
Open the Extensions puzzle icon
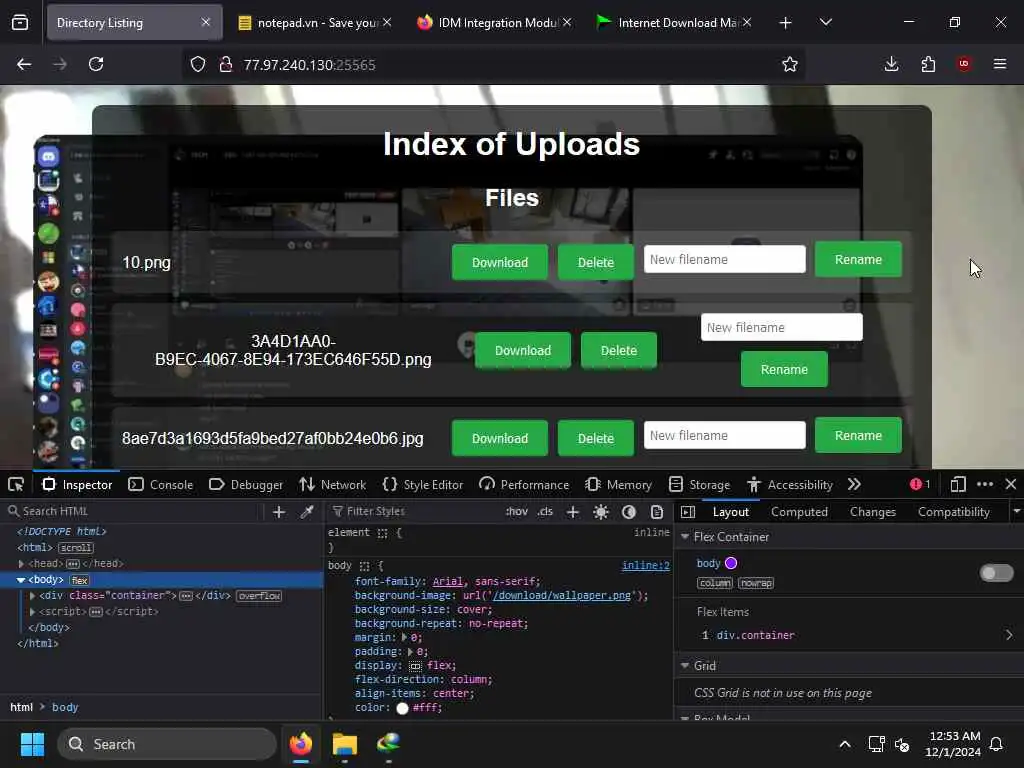pos(928,64)
